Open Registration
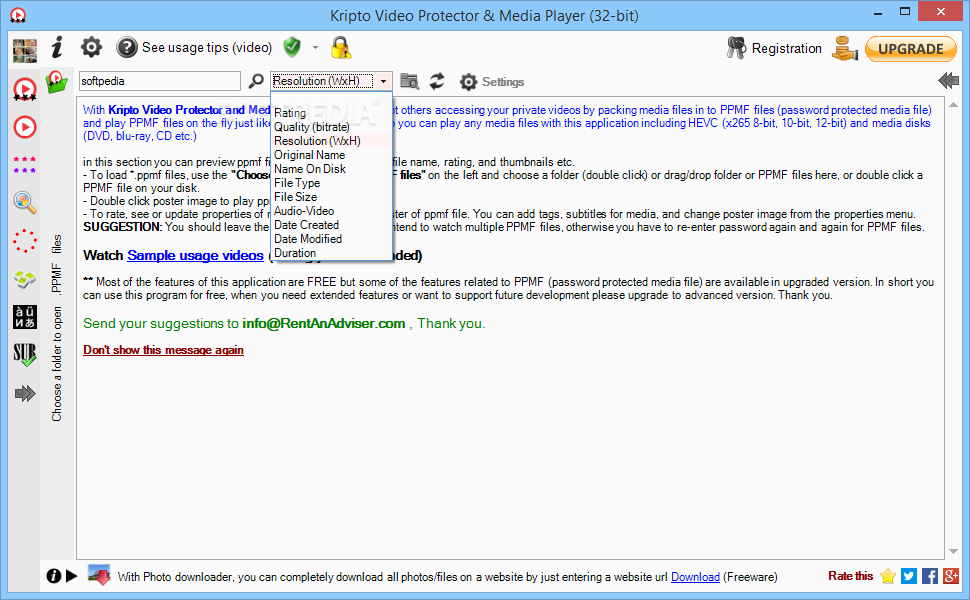The height and width of the screenshot is (600, 970). tap(786, 48)
